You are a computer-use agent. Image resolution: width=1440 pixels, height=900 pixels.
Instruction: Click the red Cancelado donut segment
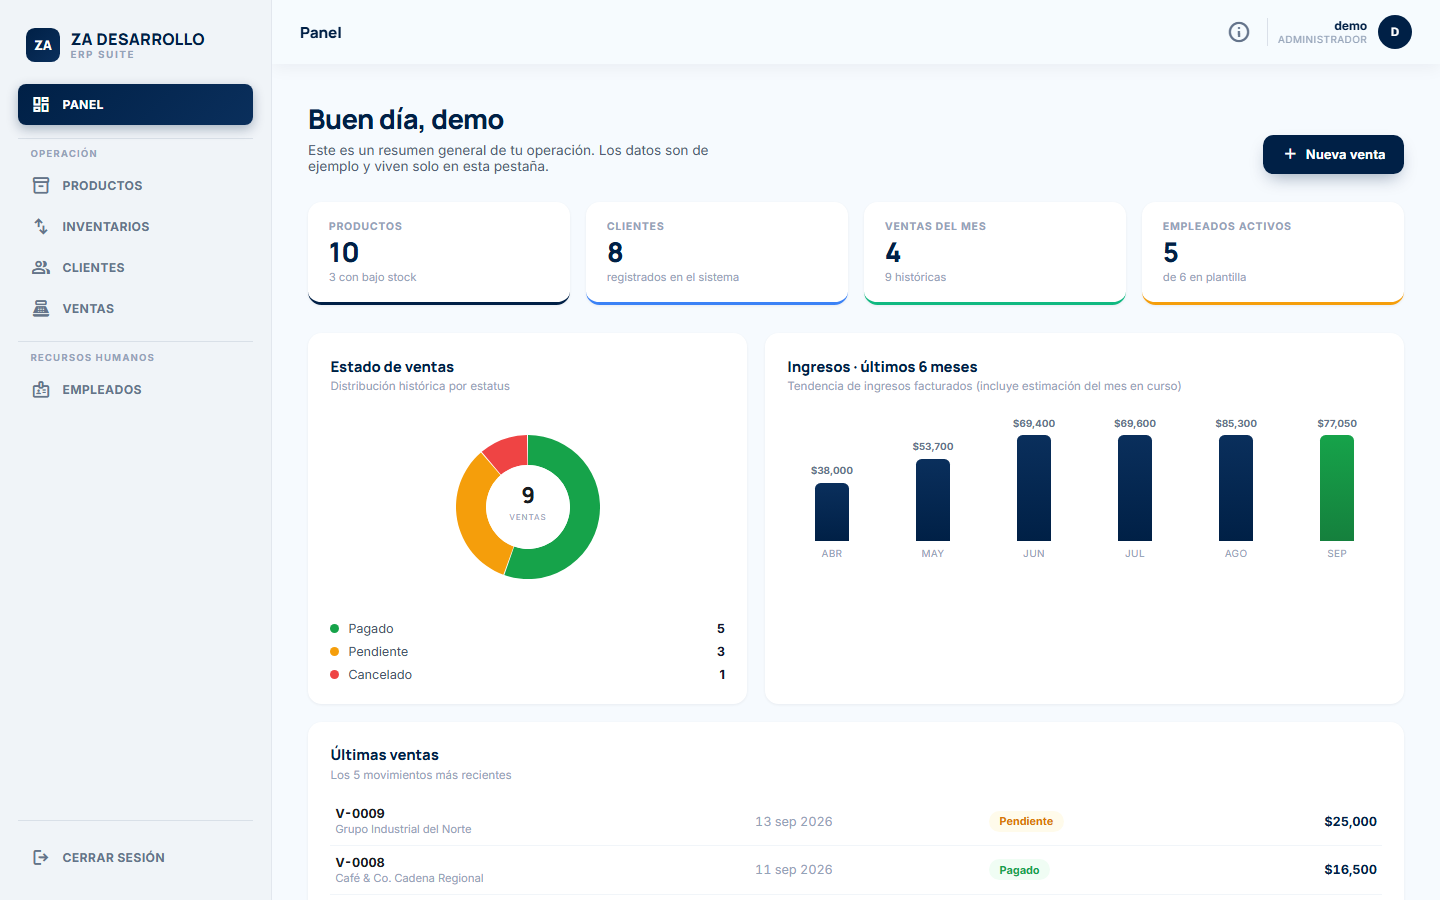pos(509,451)
